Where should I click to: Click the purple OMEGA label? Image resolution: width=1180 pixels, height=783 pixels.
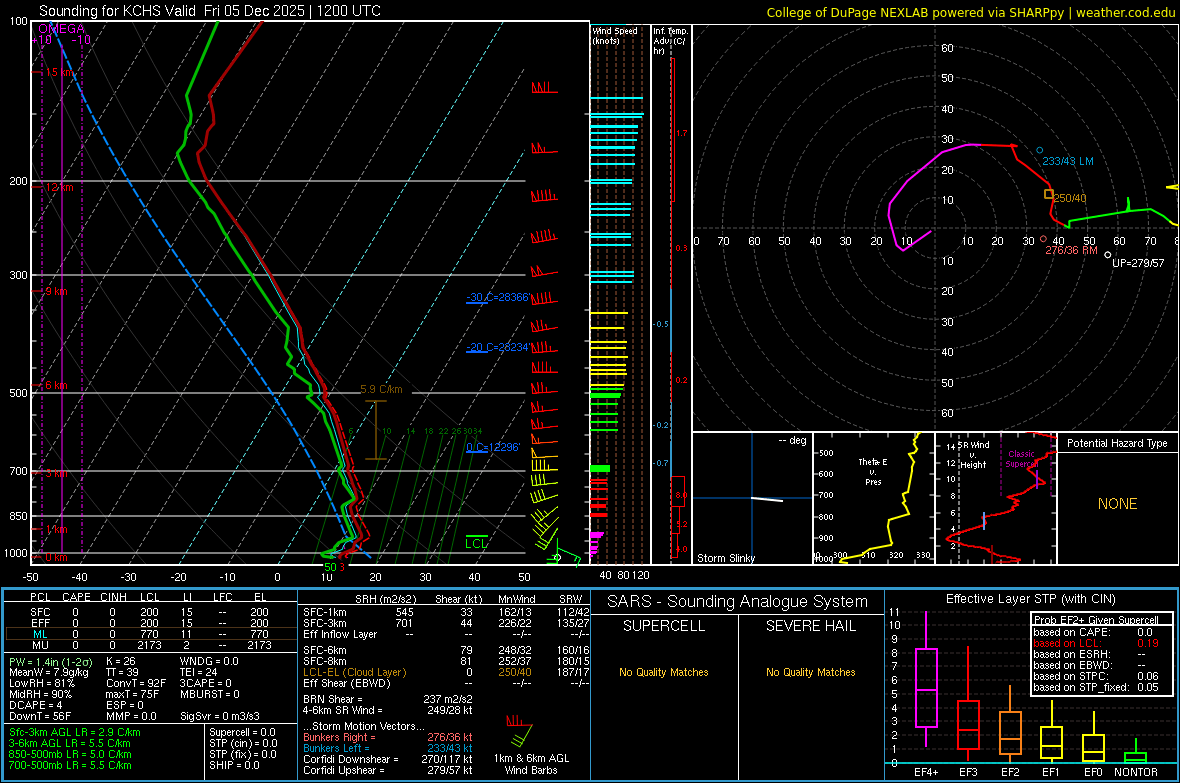(x=61, y=29)
